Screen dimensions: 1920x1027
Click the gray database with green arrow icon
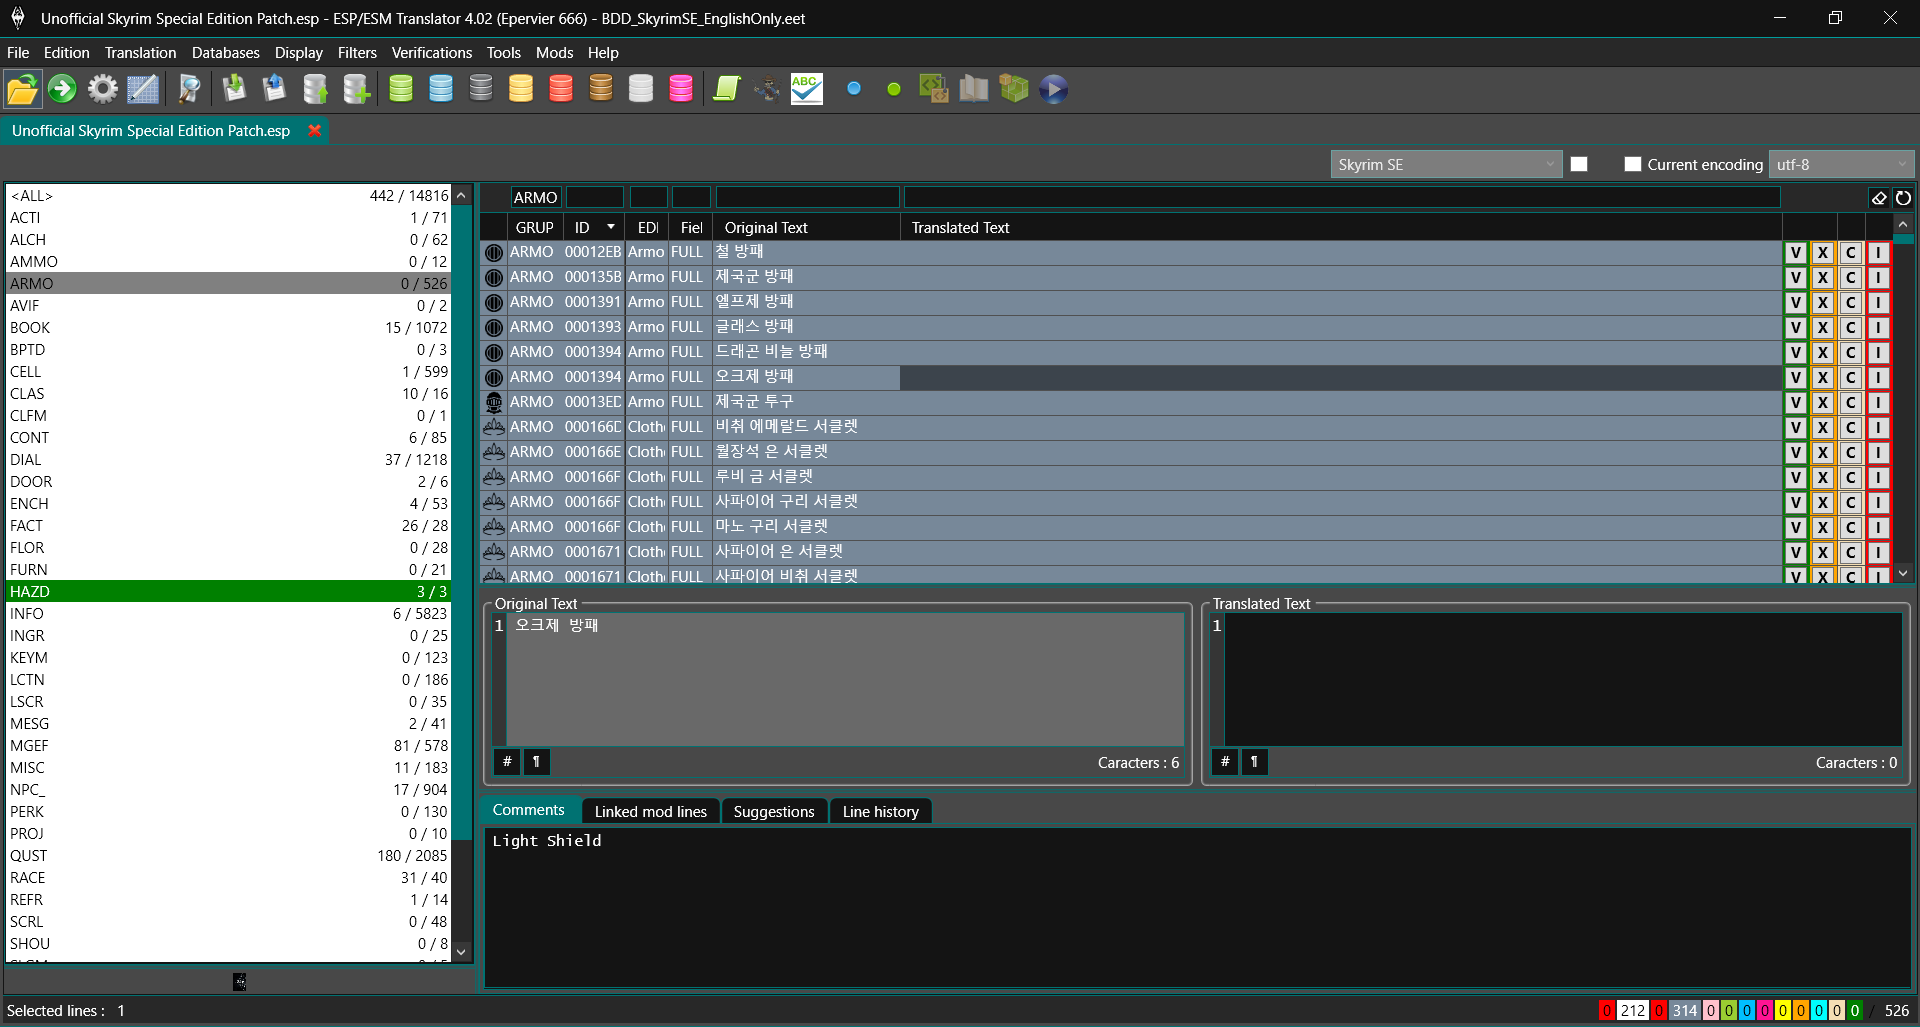pyautogui.click(x=315, y=89)
